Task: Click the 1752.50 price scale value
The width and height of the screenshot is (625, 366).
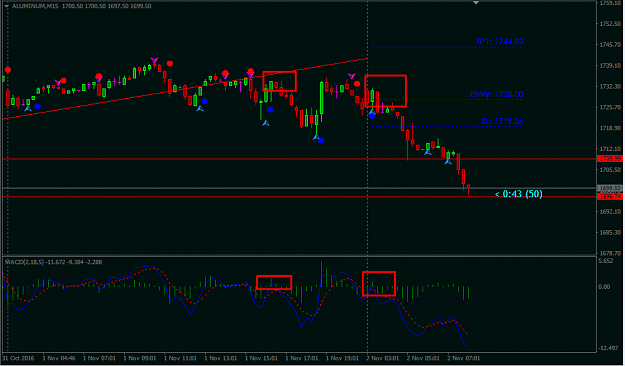Action: (610, 24)
